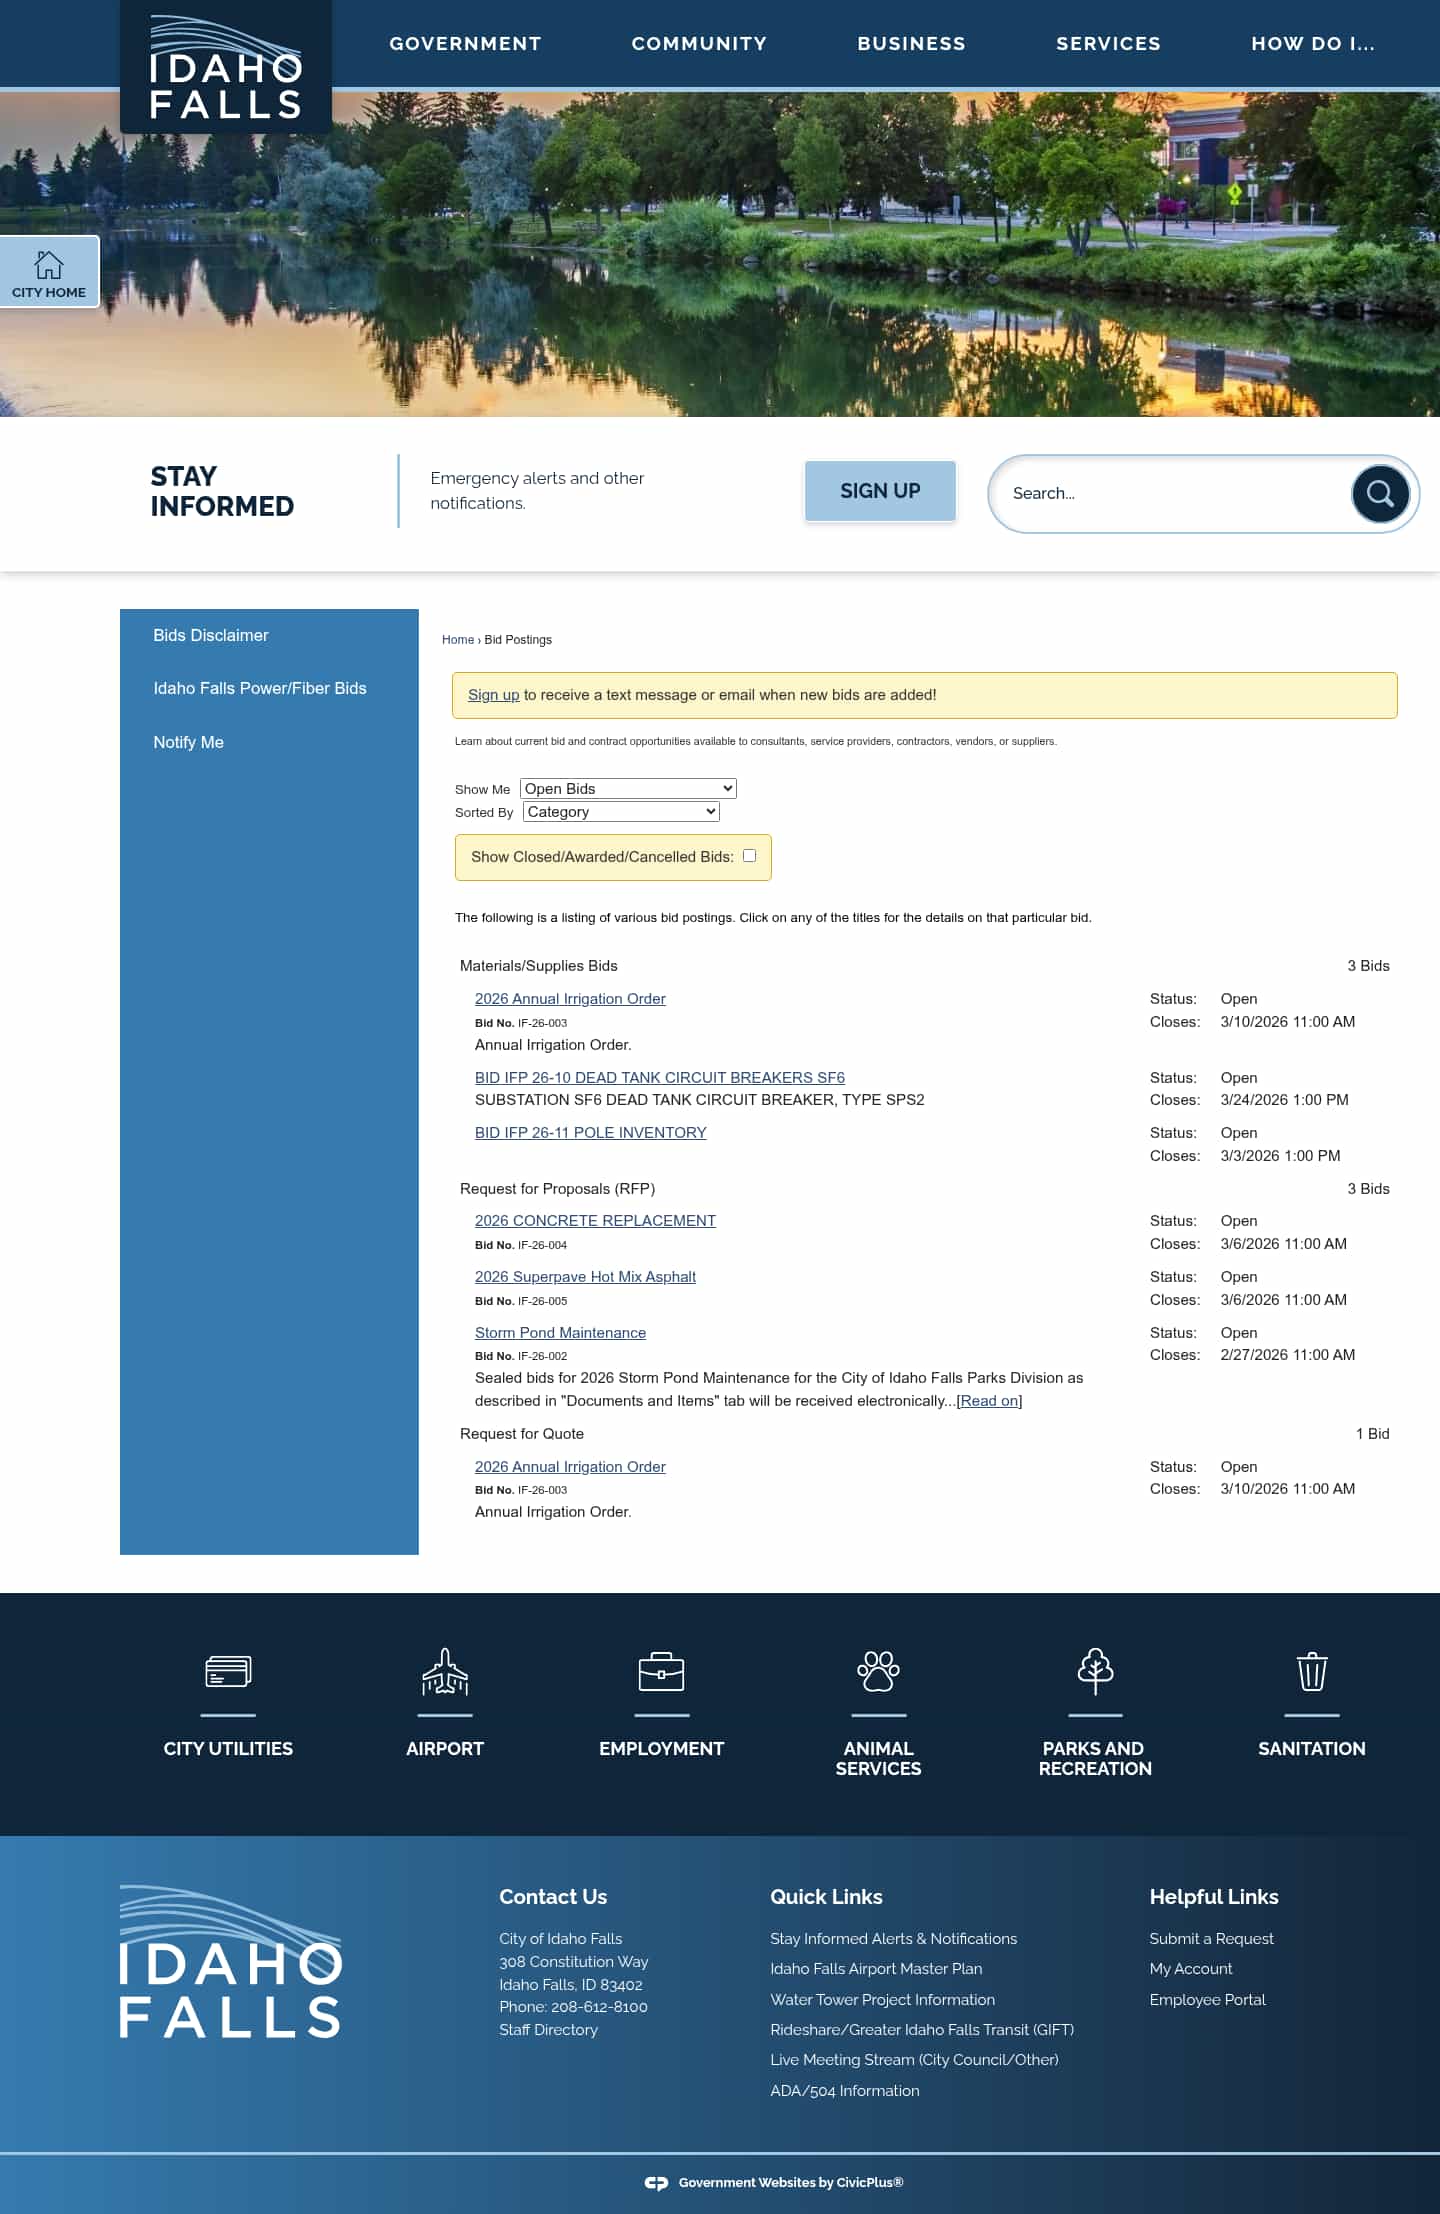Open the City Utilities card icon
Screen dimensions: 1440x2214
pos(228,1671)
